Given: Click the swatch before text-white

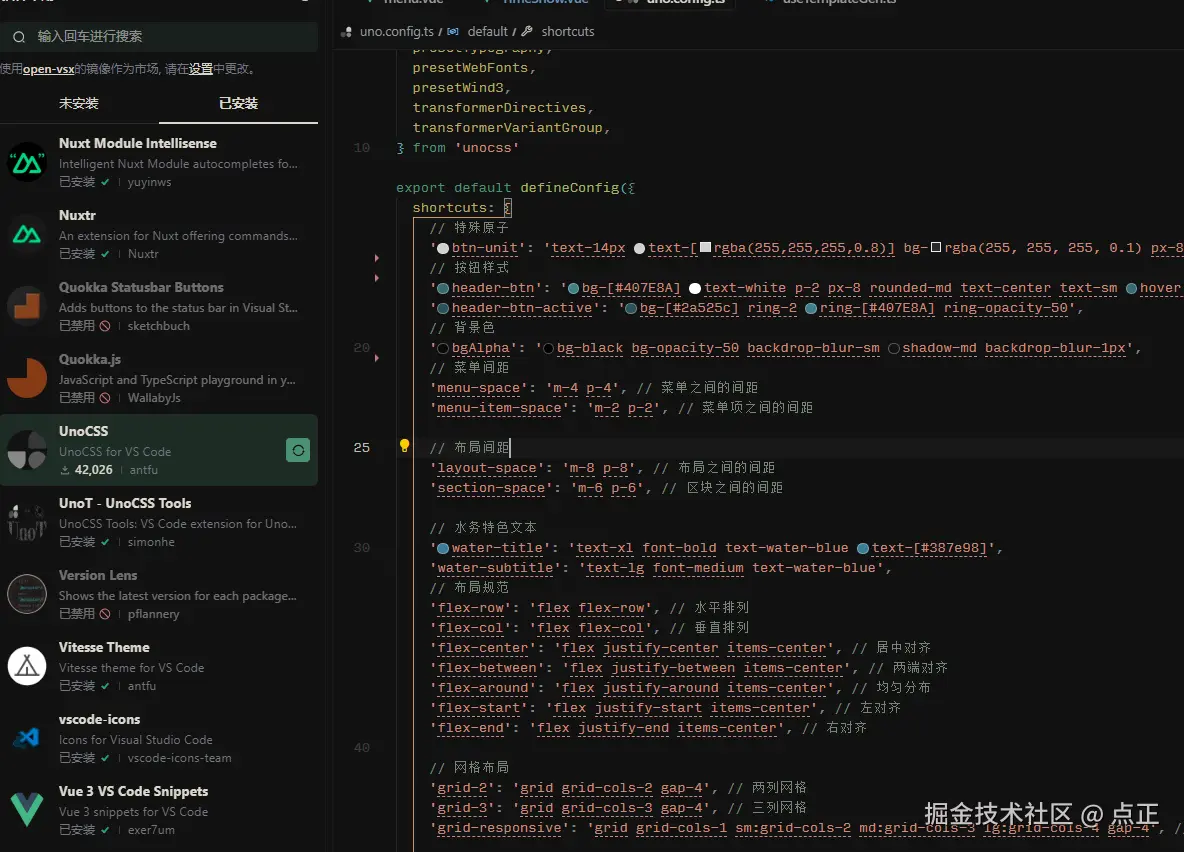Looking at the screenshot, I should (x=695, y=289).
